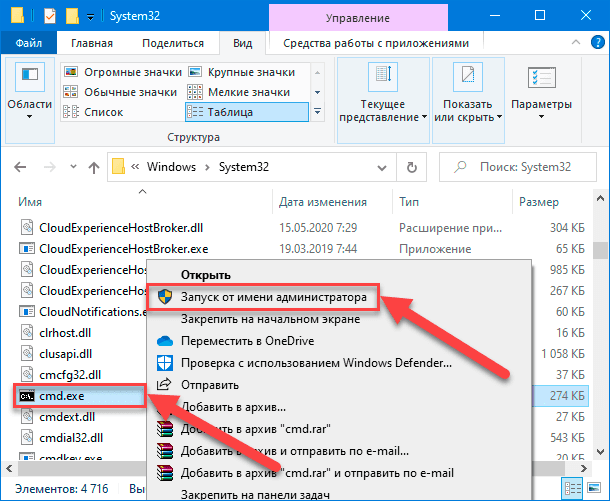Image resolution: width=610 pixels, height=501 pixels.
Task: Switch to large thumbnails status icon
Action: coord(594,488)
